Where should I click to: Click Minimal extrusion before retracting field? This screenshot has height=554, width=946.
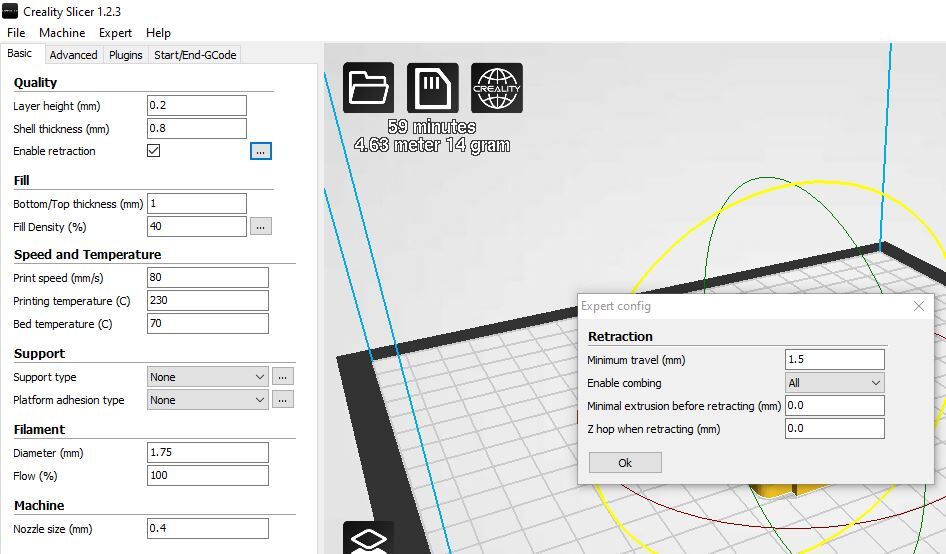pos(835,406)
